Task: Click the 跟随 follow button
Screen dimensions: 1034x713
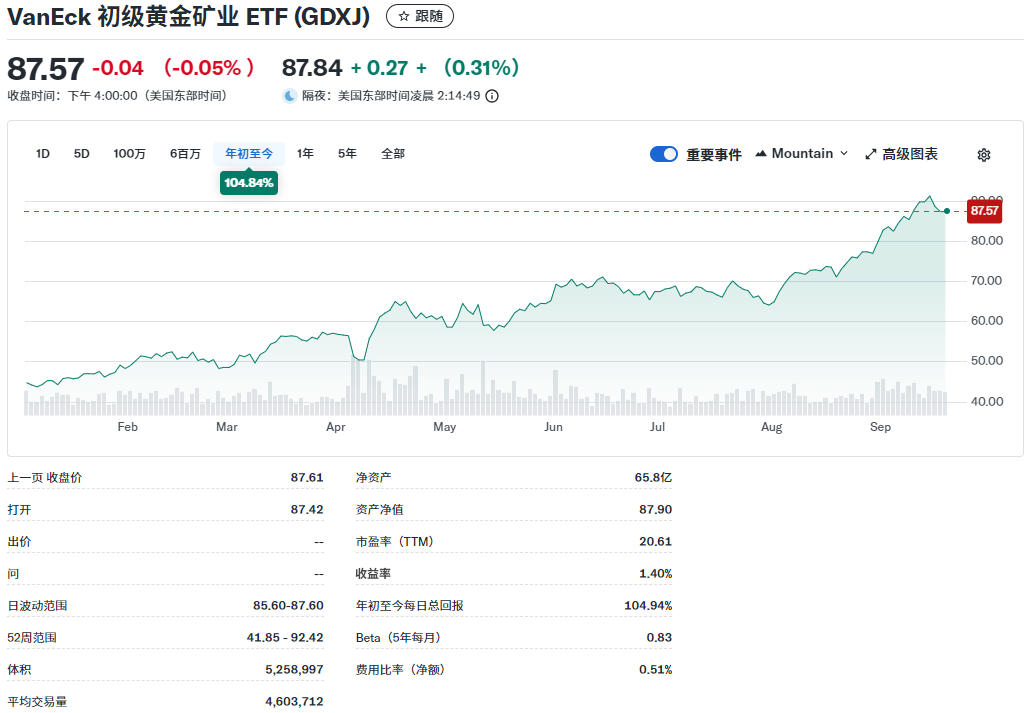Action: pos(420,16)
